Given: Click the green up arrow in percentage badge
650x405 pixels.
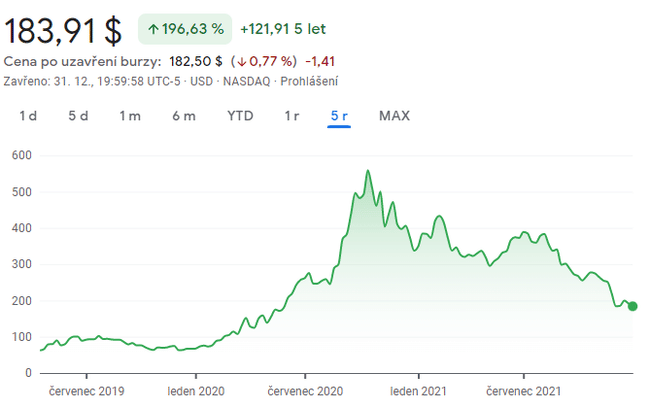Looking at the screenshot, I should pos(153,29).
